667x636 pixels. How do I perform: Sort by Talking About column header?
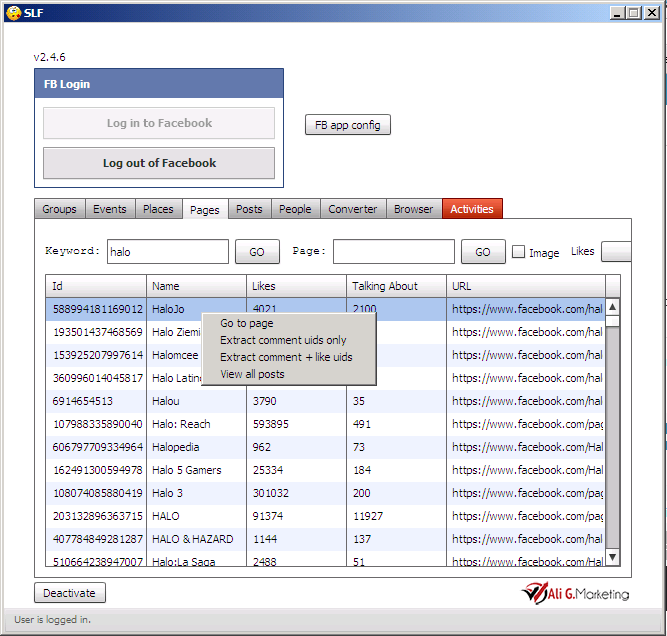(x=396, y=286)
